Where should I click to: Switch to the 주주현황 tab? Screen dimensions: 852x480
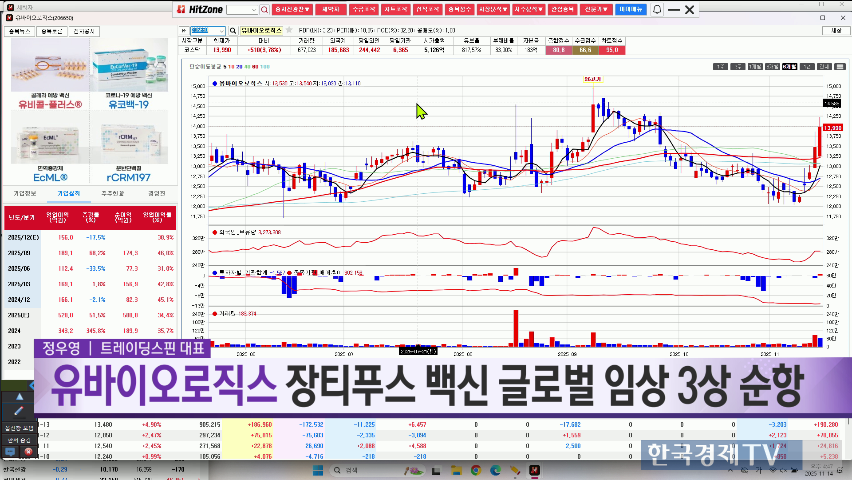(x=113, y=192)
